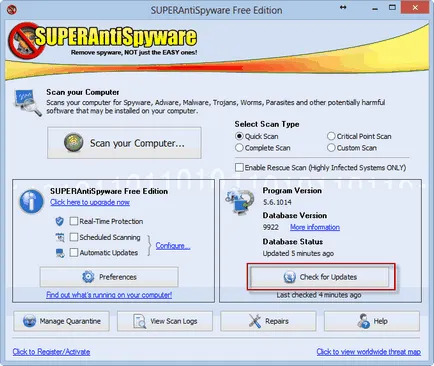
Task: Click Check for Updates button
Action: [320, 277]
